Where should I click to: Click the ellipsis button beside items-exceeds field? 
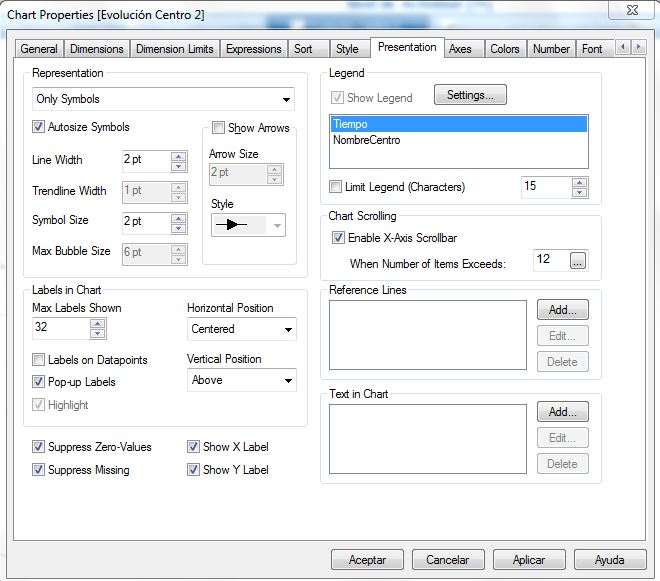(578, 262)
